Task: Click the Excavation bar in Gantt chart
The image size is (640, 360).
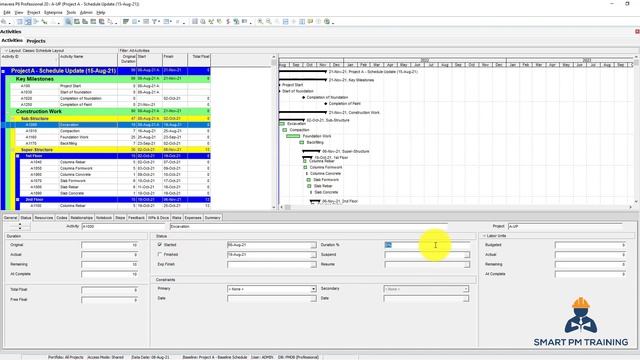Action: pyautogui.click(x=282, y=124)
